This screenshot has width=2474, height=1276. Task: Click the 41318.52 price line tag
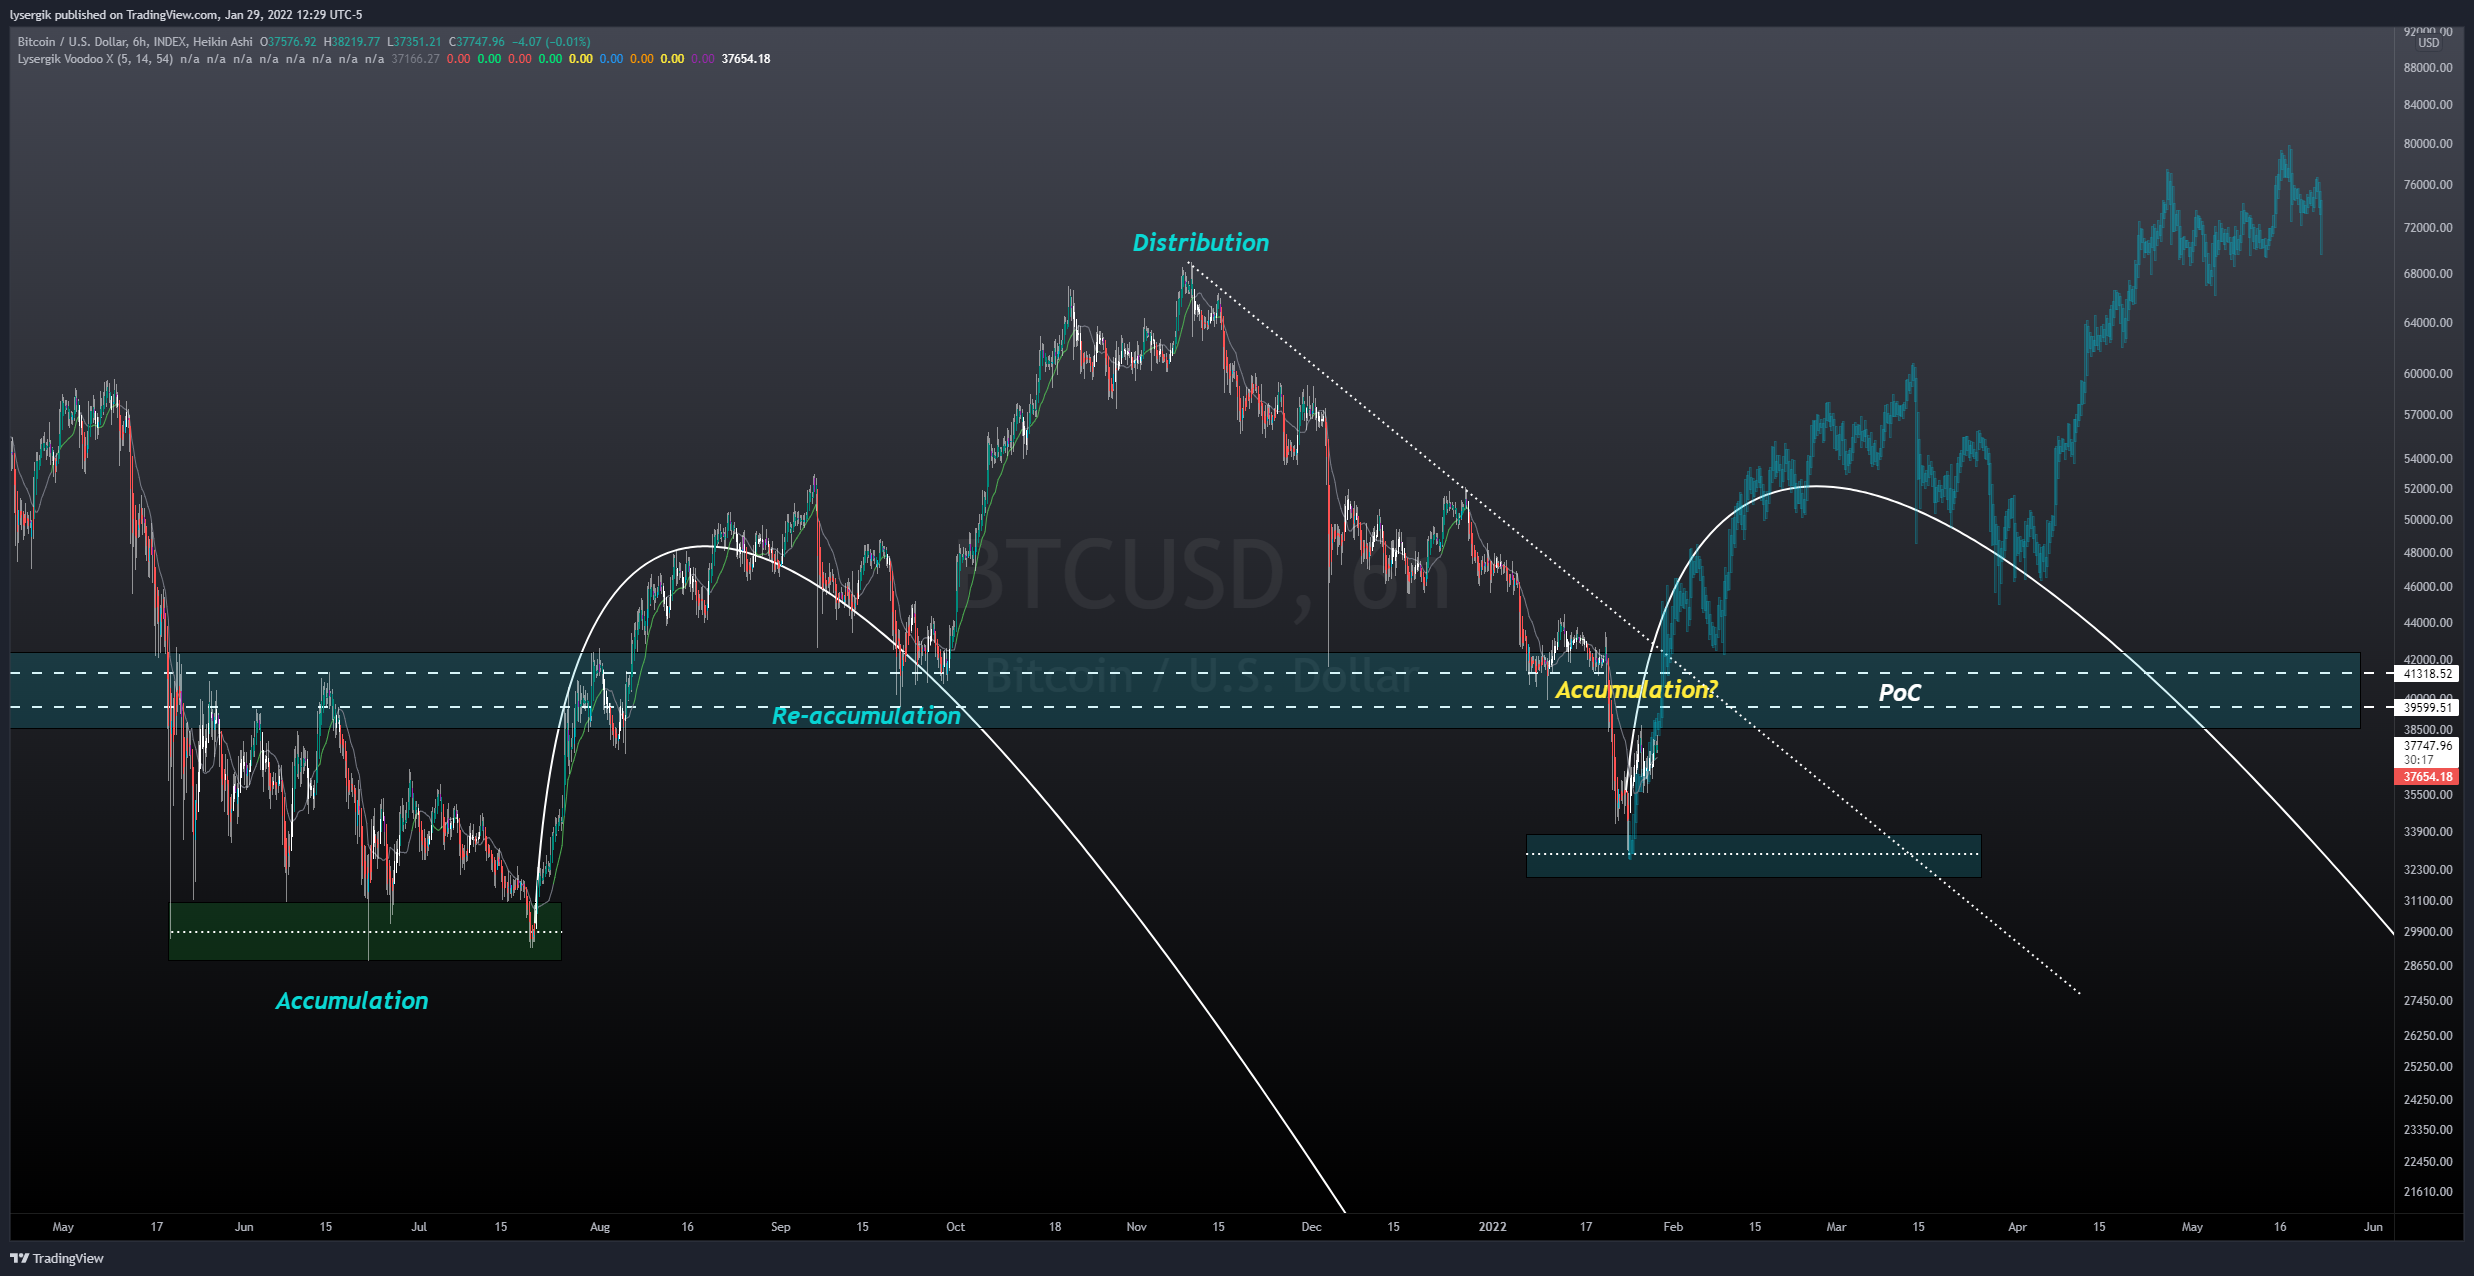(2428, 674)
